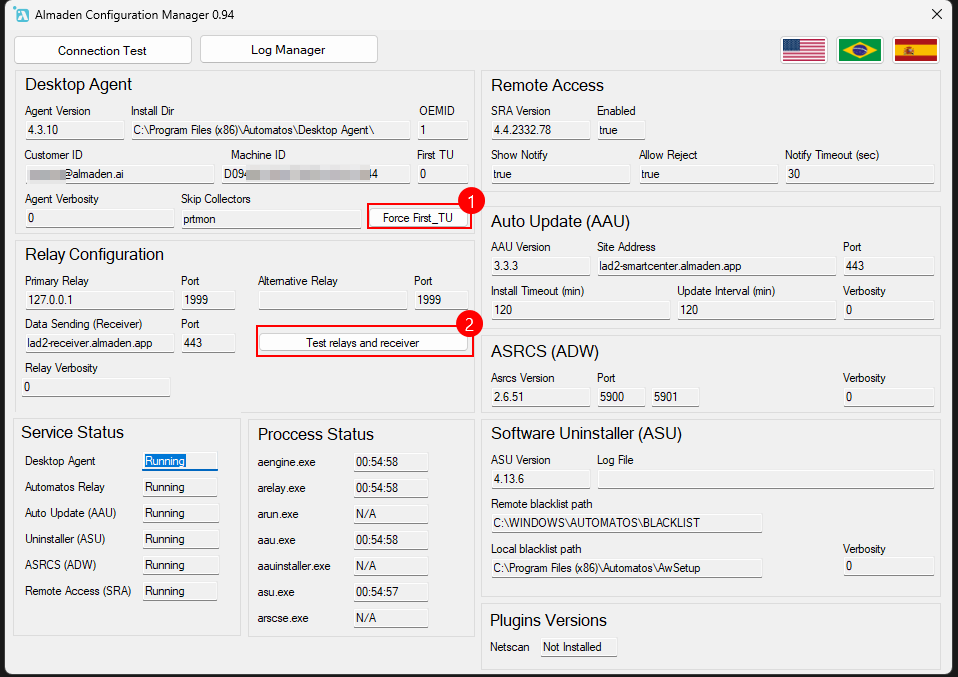The width and height of the screenshot is (958, 677).
Task: Open the Log Manager
Action: click(288, 49)
